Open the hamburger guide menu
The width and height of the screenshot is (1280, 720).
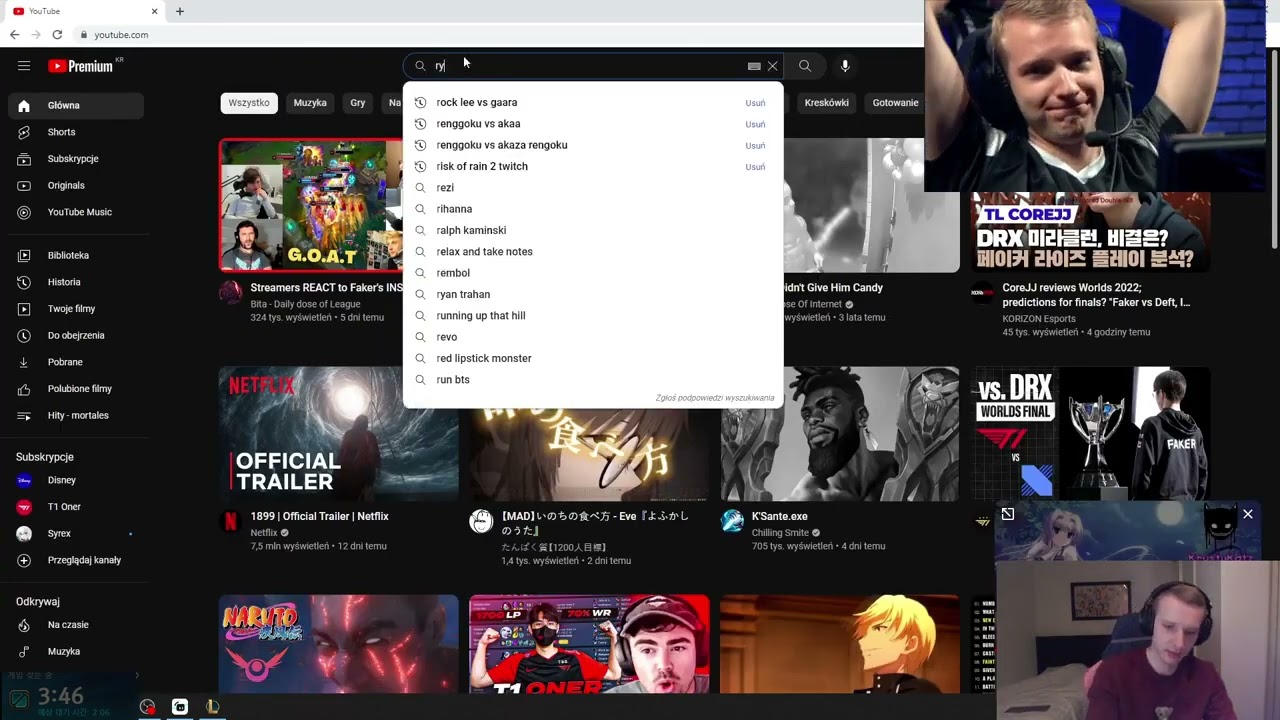(x=24, y=66)
